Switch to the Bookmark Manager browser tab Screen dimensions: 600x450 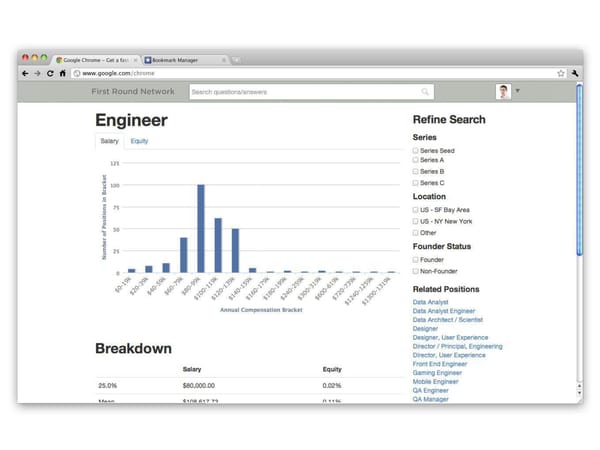click(x=182, y=60)
